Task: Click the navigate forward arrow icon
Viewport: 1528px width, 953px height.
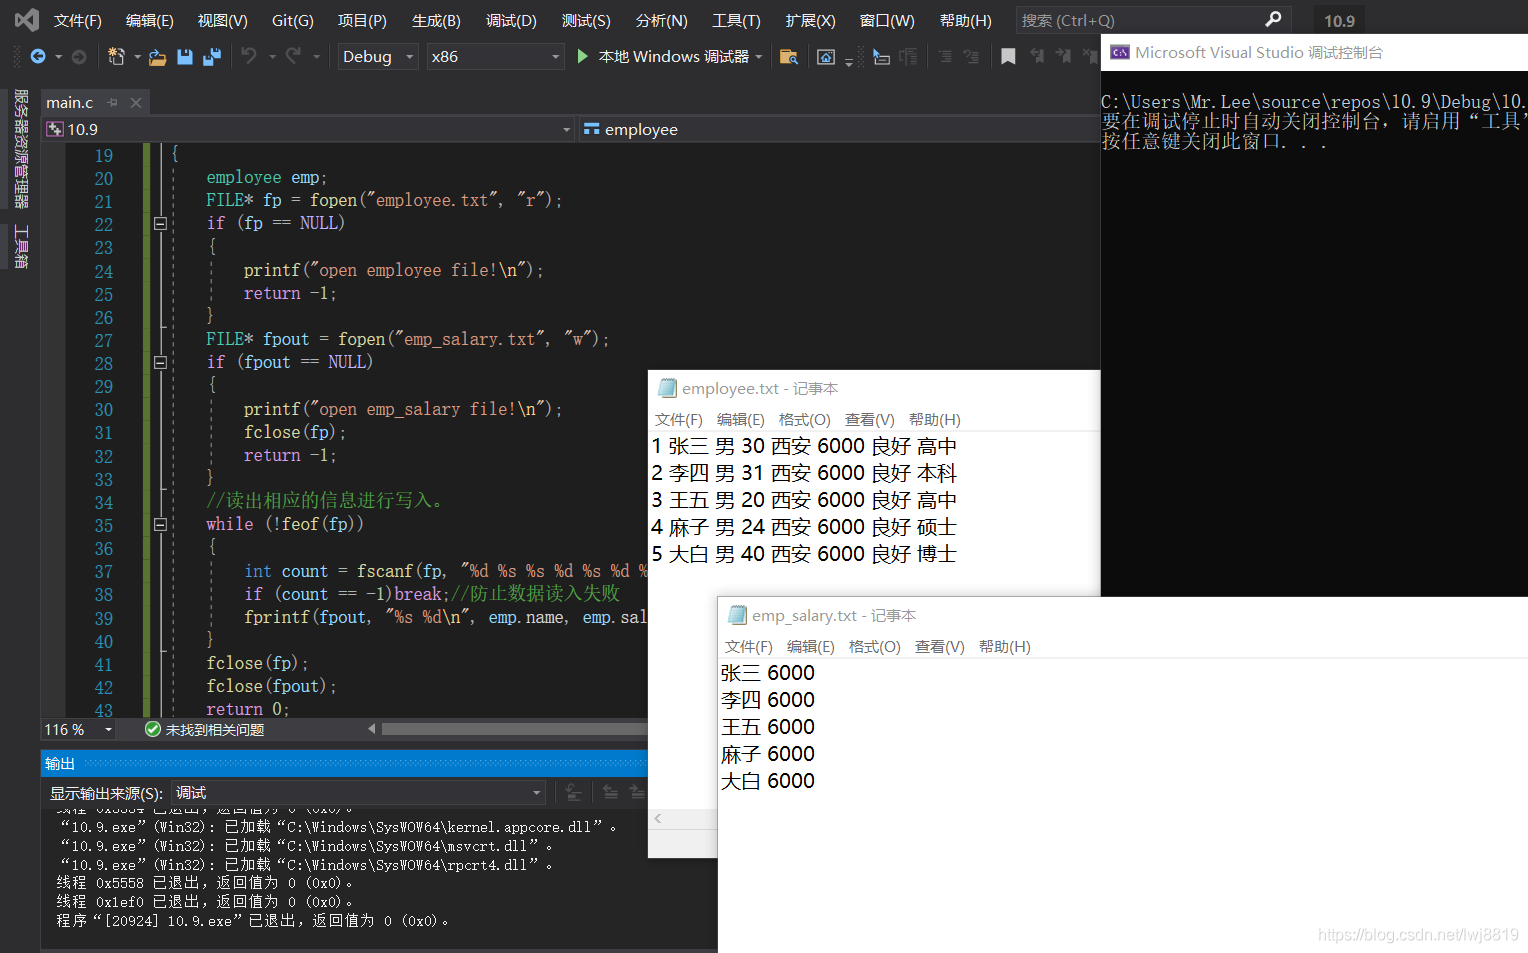Action: pos(79,57)
